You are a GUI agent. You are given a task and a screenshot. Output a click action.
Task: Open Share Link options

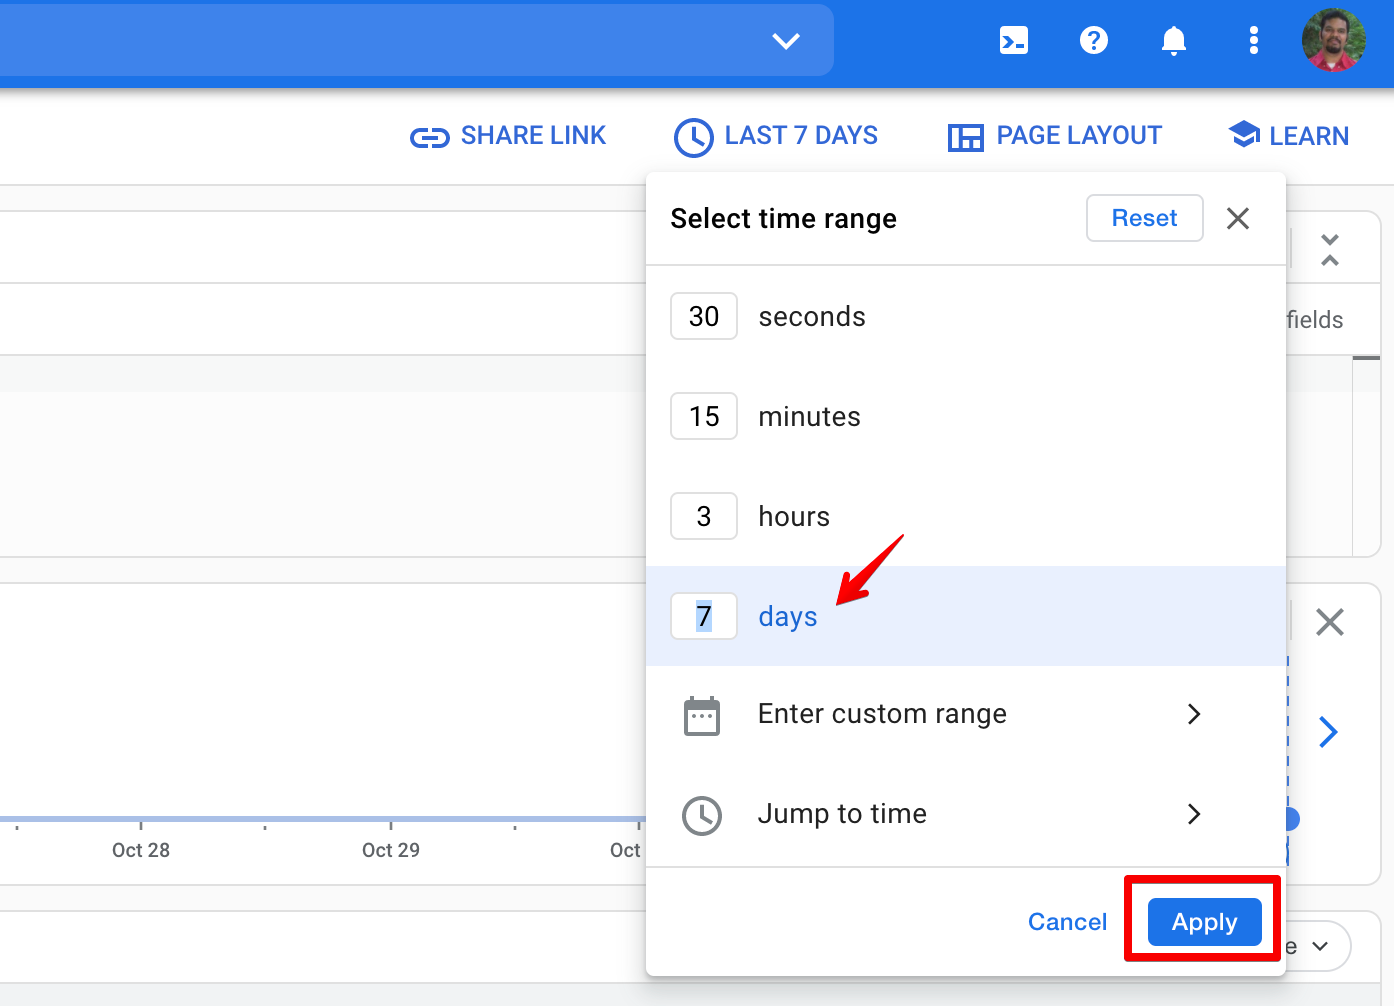[x=508, y=135]
